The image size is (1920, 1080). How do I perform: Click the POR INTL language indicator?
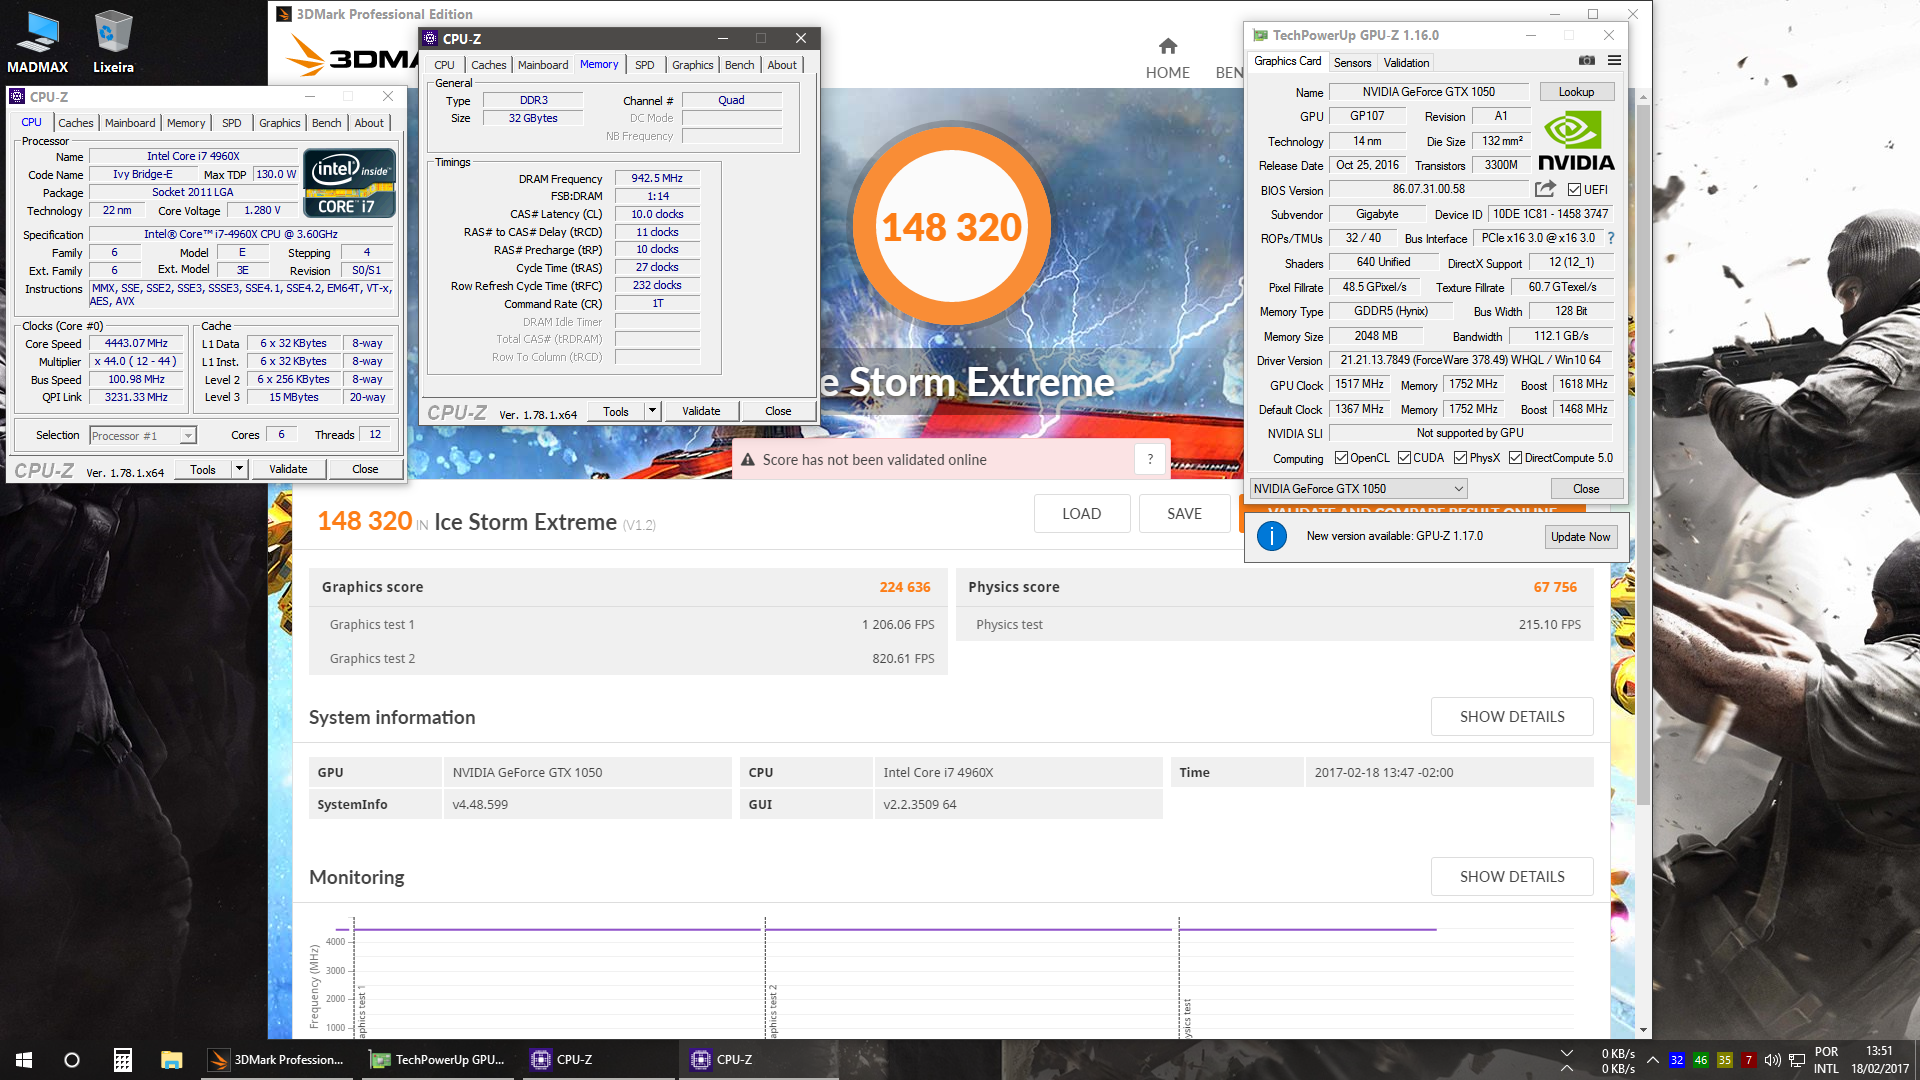coord(1826,1060)
